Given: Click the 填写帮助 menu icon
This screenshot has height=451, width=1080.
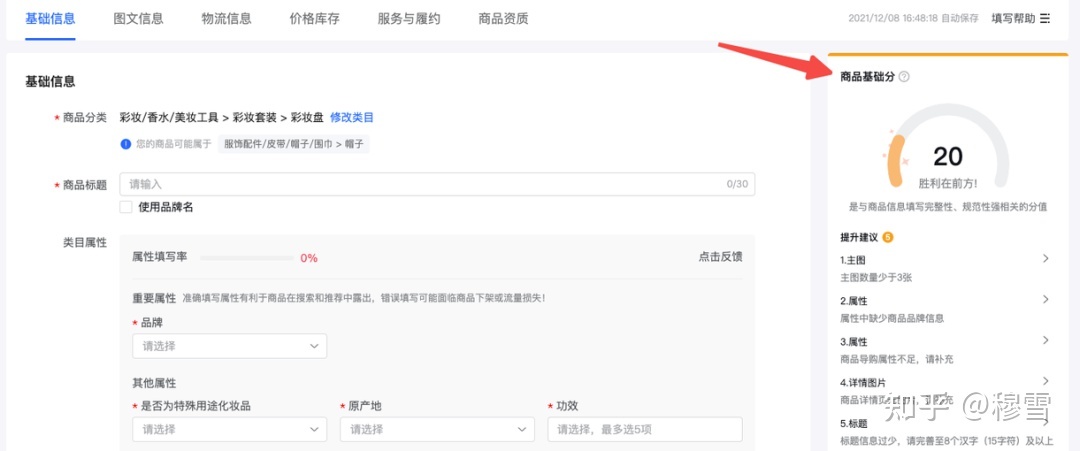Looking at the screenshot, I should 1045,18.
